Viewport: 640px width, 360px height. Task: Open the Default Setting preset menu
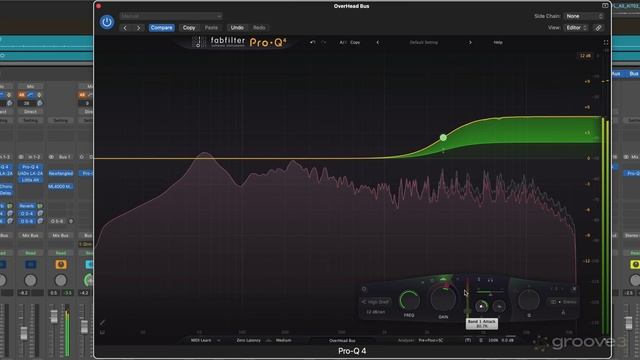(x=424, y=42)
